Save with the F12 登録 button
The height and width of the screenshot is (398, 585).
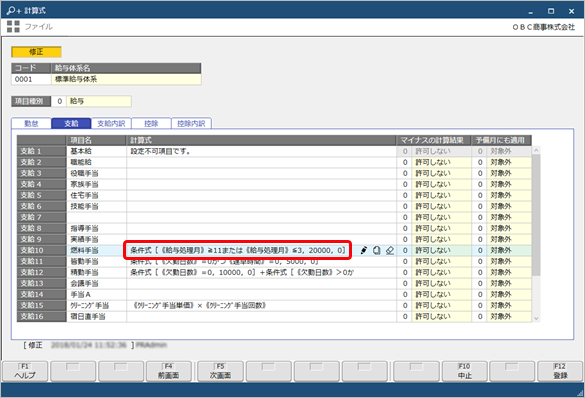(x=560, y=371)
